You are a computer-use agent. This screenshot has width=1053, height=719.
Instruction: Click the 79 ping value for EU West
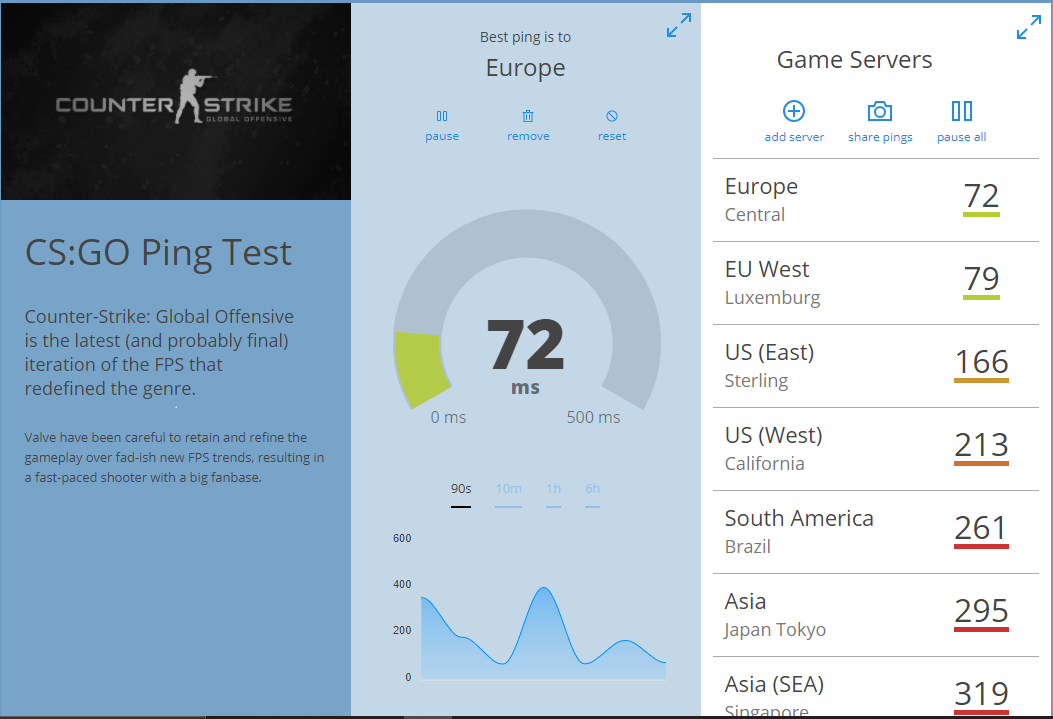(x=981, y=280)
